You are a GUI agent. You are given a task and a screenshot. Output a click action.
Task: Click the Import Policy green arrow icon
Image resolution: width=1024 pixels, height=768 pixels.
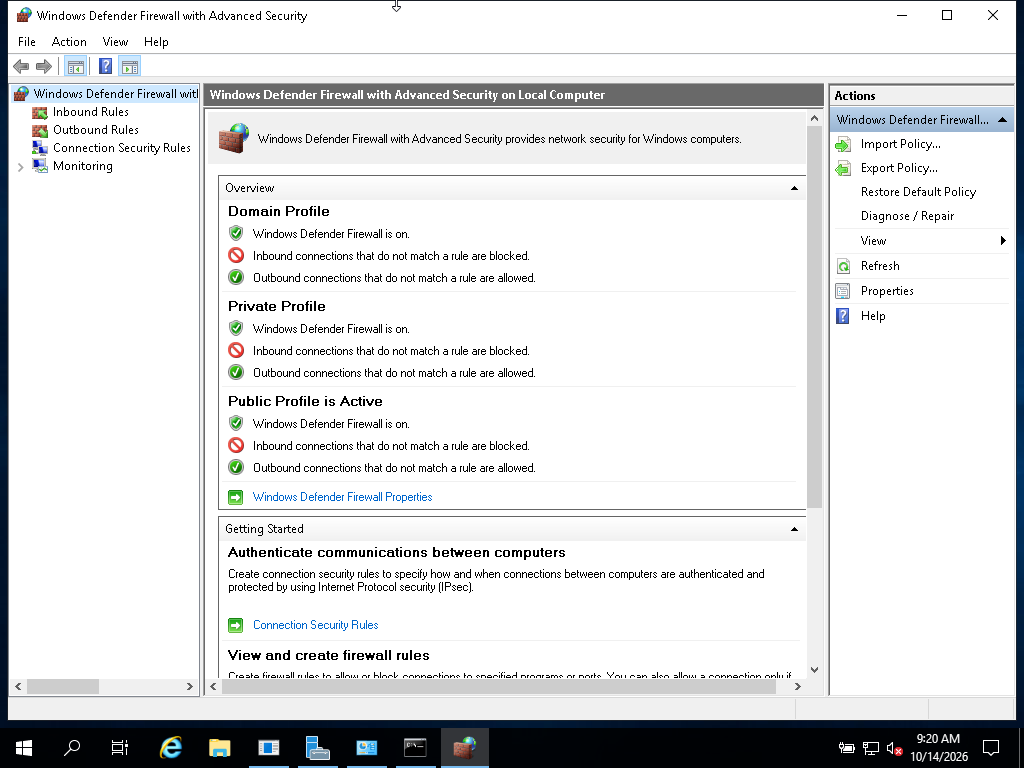click(843, 144)
